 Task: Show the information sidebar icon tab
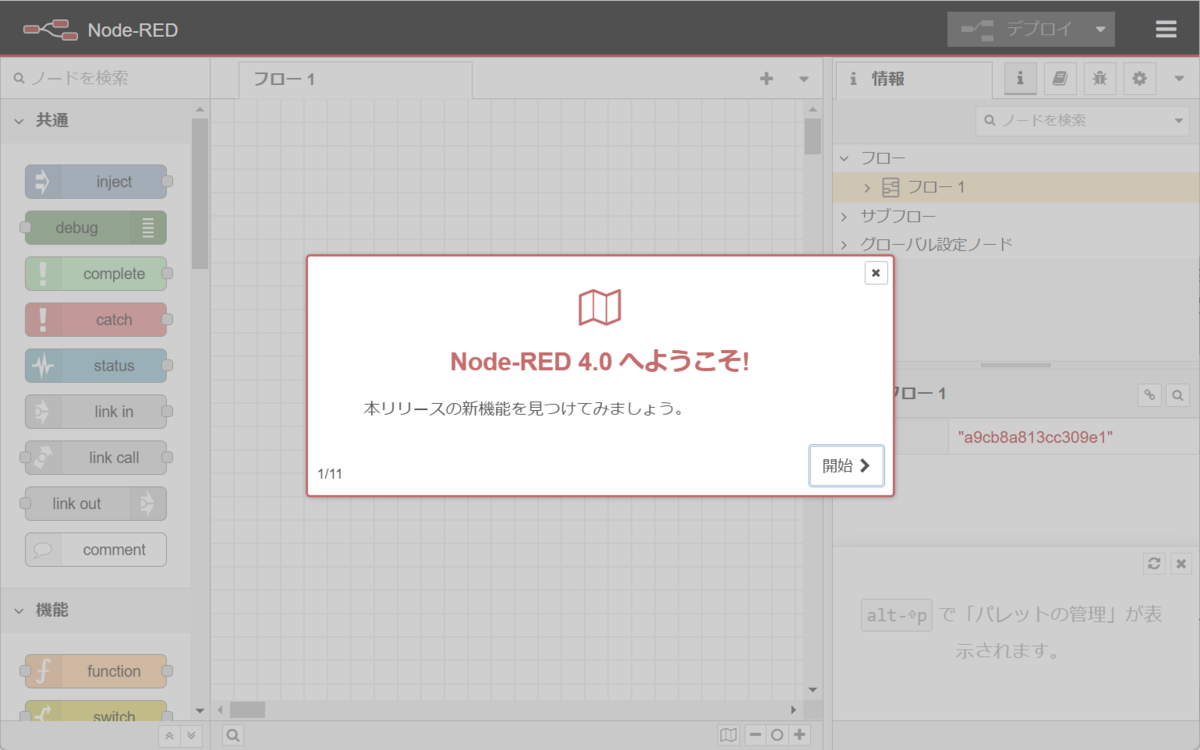(x=1020, y=78)
